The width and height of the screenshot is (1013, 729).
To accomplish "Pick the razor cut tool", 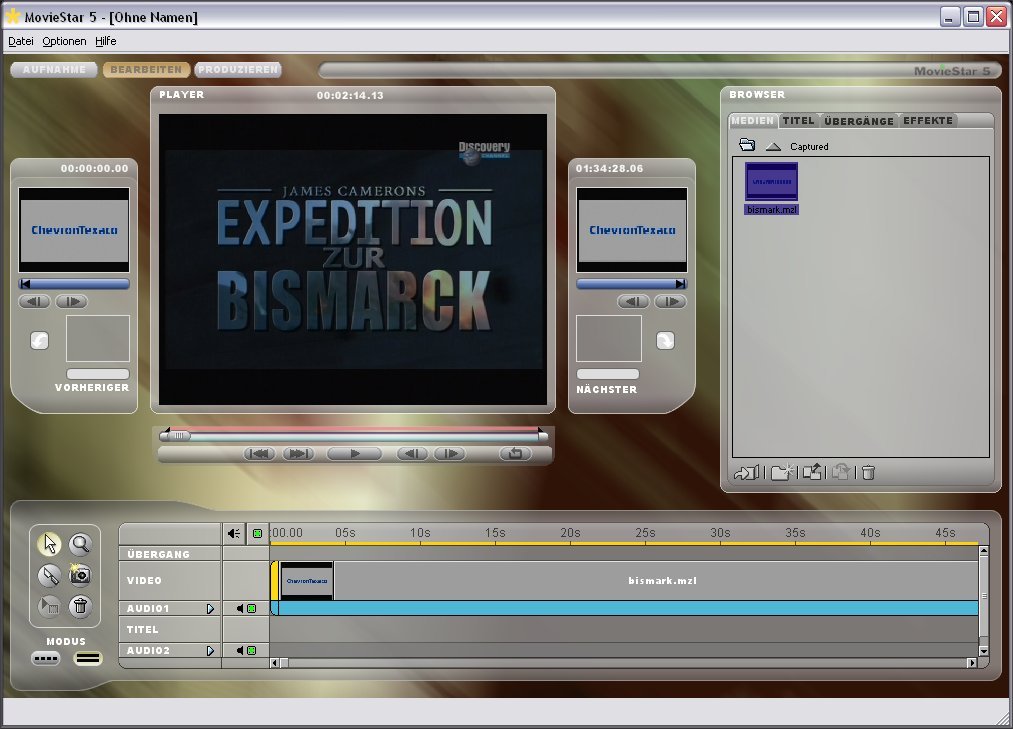I will click(49, 575).
